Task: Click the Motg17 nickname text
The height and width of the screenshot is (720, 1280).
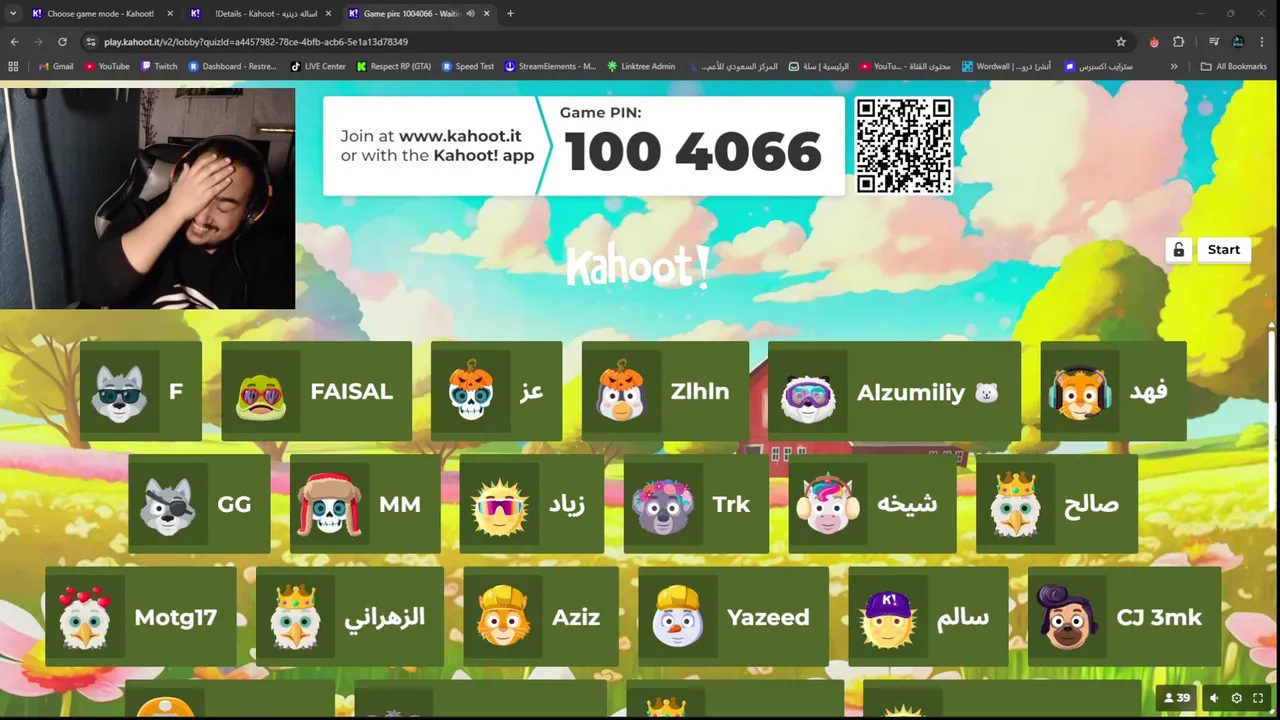Action: tap(175, 618)
